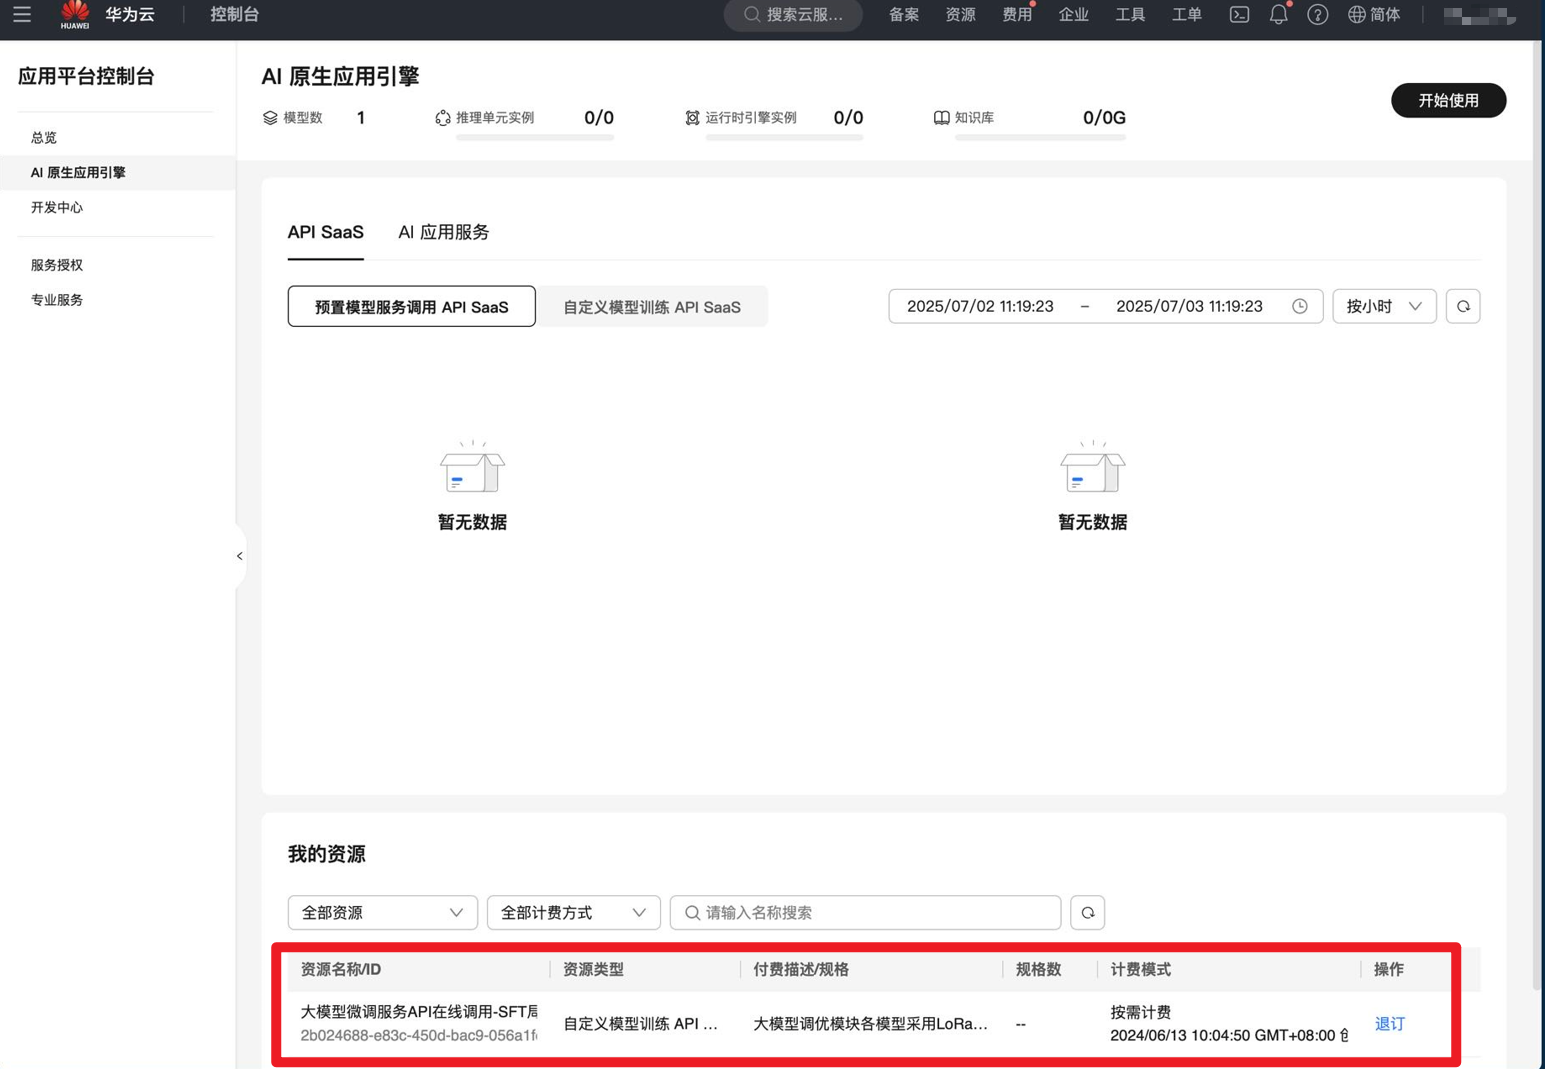Image resolution: width=1545 pixels, height=1069 pixels.
Task: Click the model count layers icon
Action: tap(270, 118)
